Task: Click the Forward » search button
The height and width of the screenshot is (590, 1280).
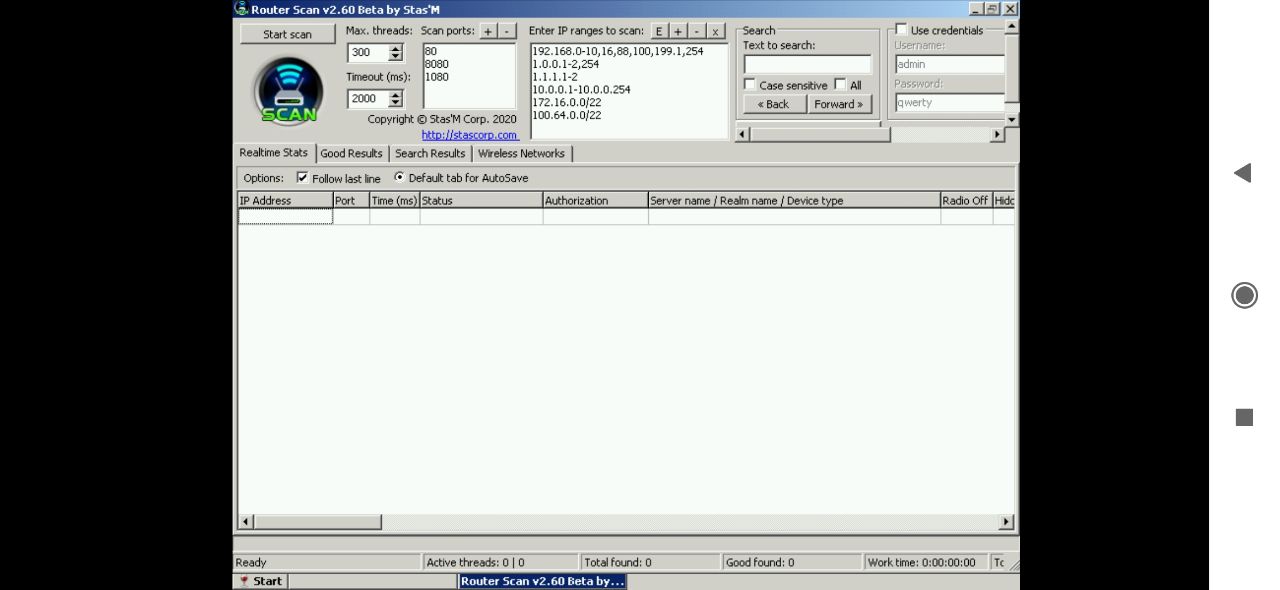Action: pos(839,104)
